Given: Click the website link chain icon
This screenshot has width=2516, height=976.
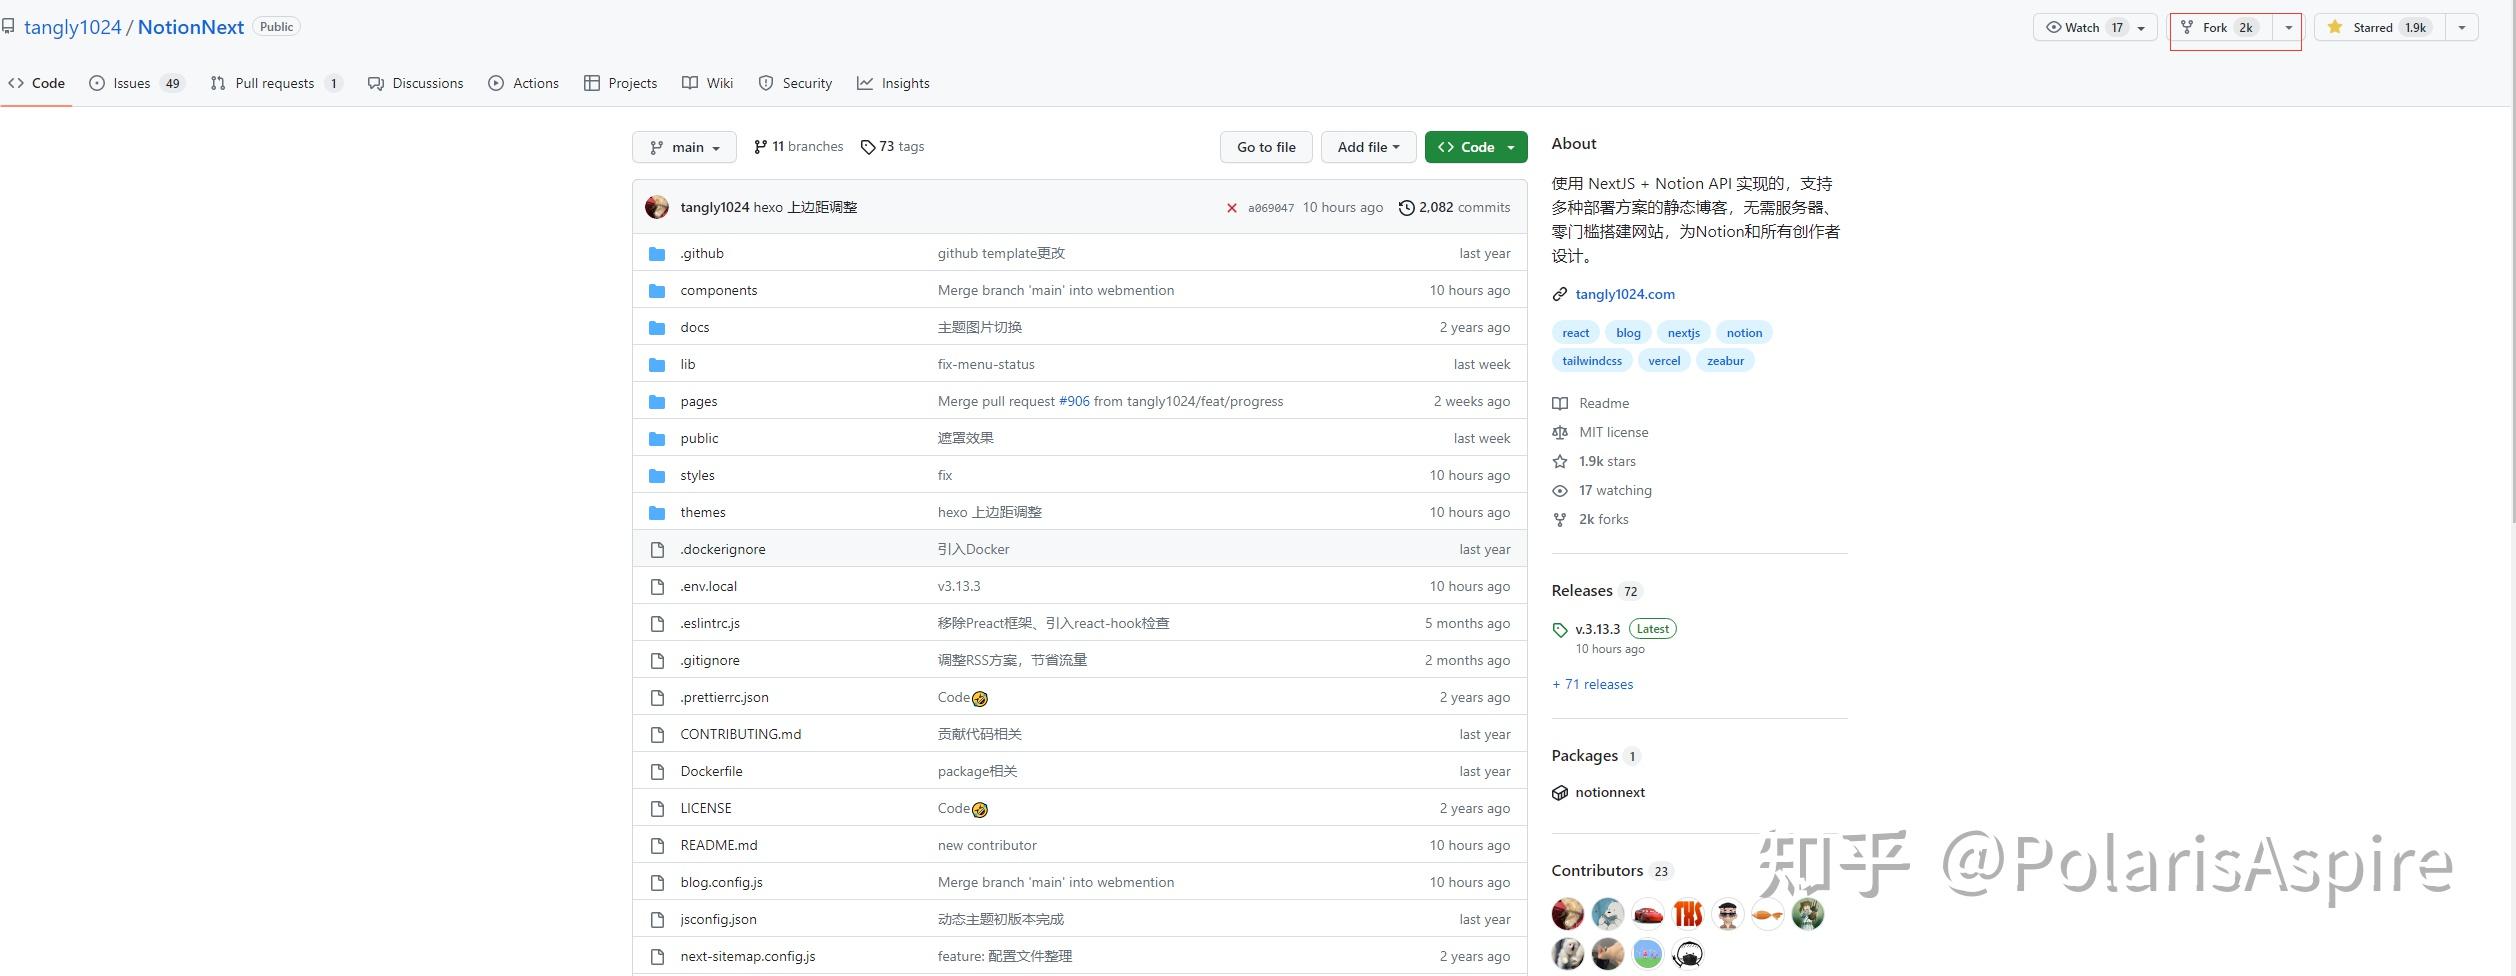Looking at the screenshot, I should 1559,294.
